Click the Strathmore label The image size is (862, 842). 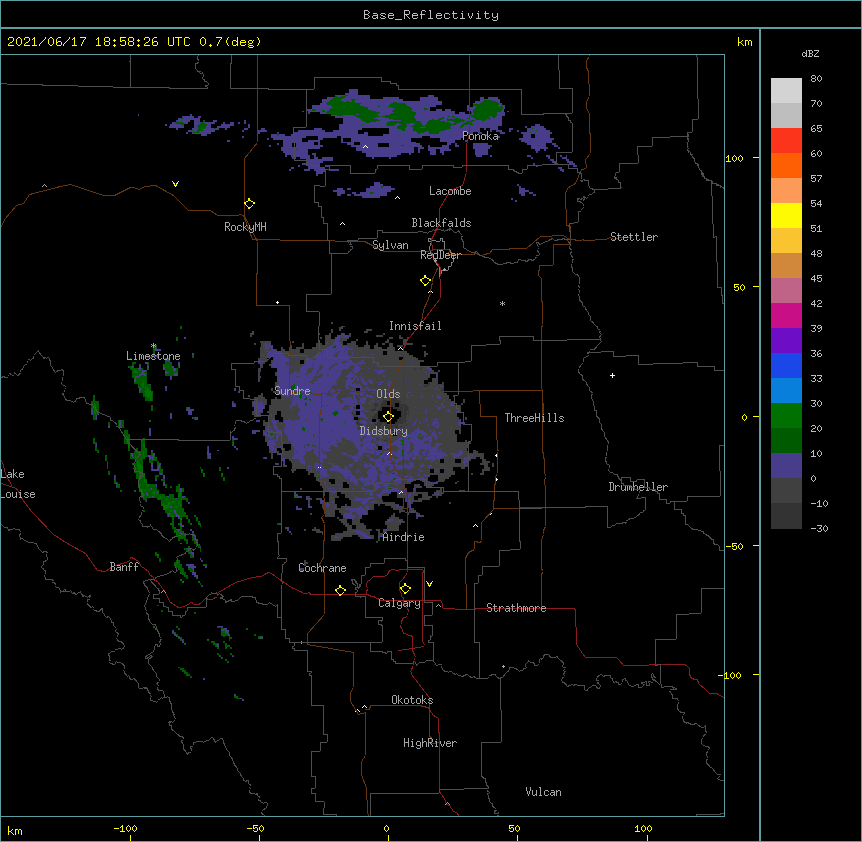[516, 608]
